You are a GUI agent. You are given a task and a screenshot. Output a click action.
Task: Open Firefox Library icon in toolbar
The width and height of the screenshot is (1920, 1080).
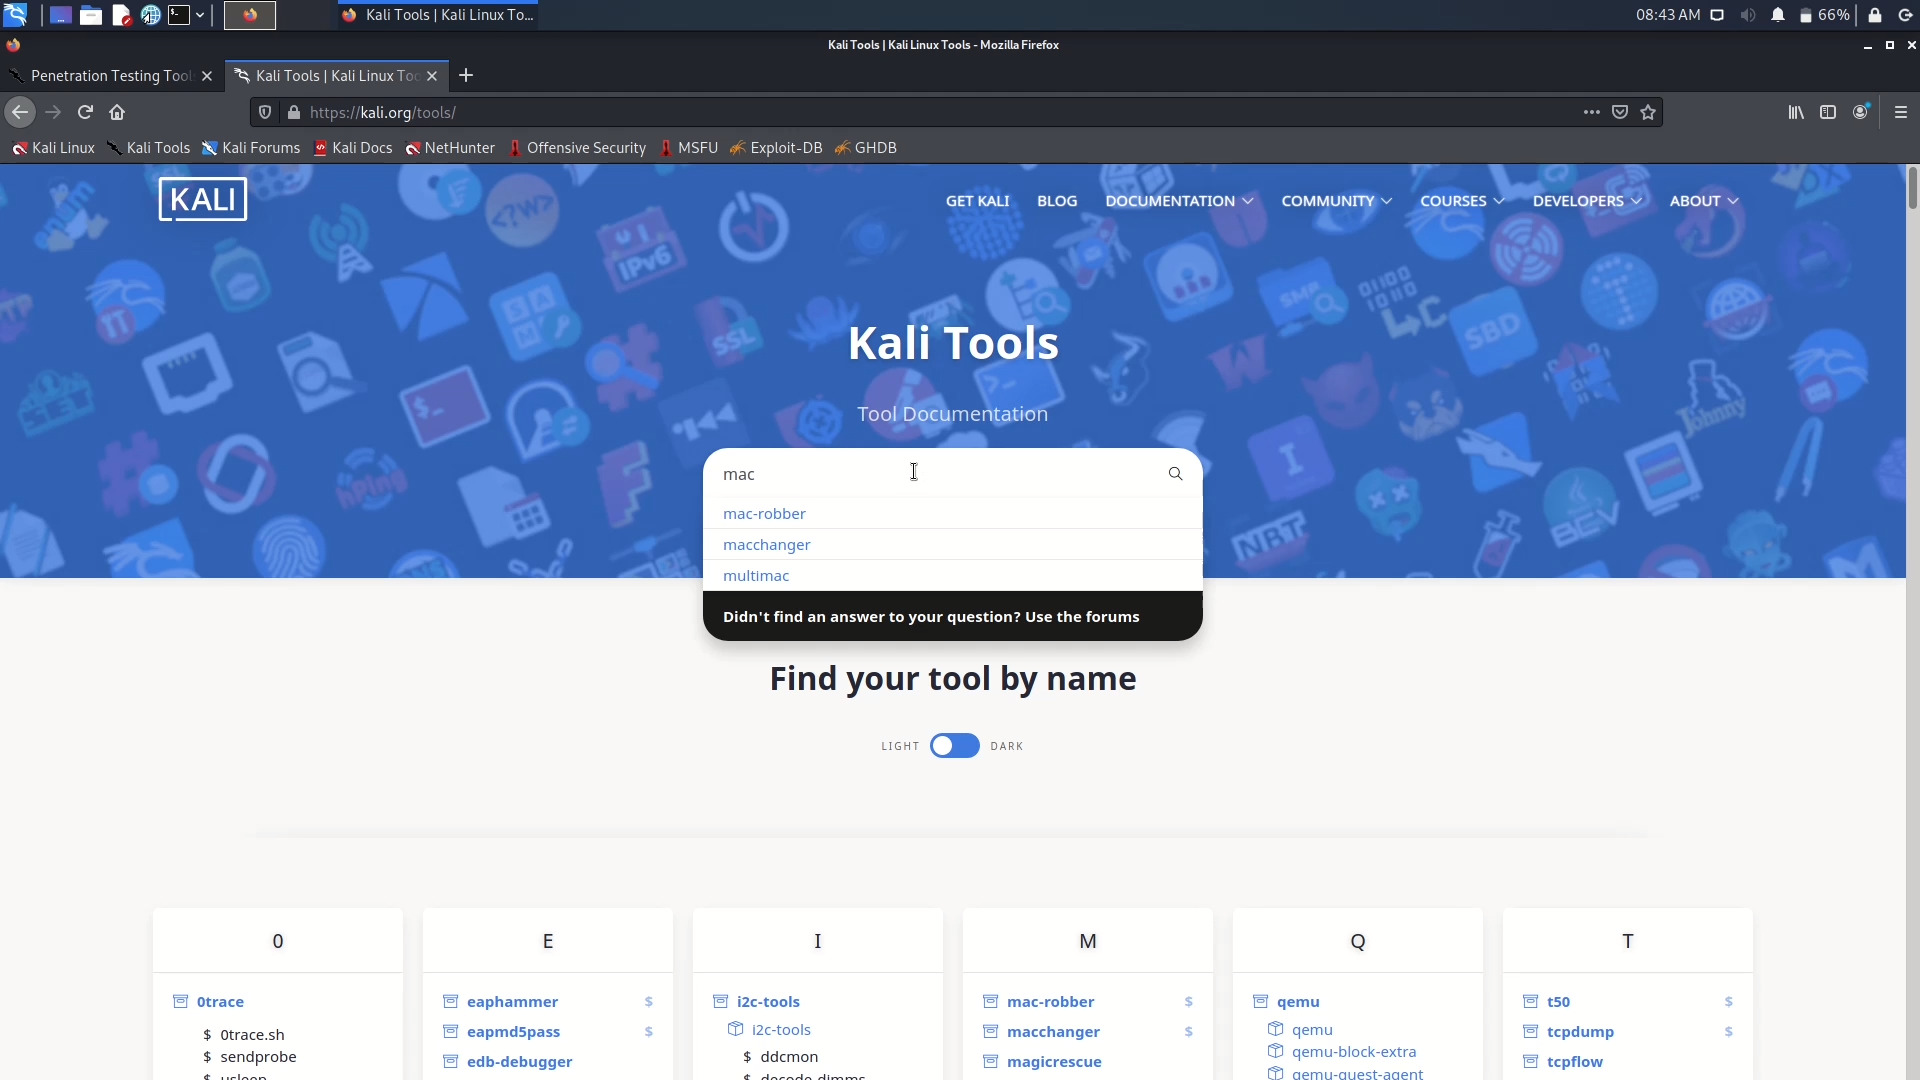pos(1795,112)
